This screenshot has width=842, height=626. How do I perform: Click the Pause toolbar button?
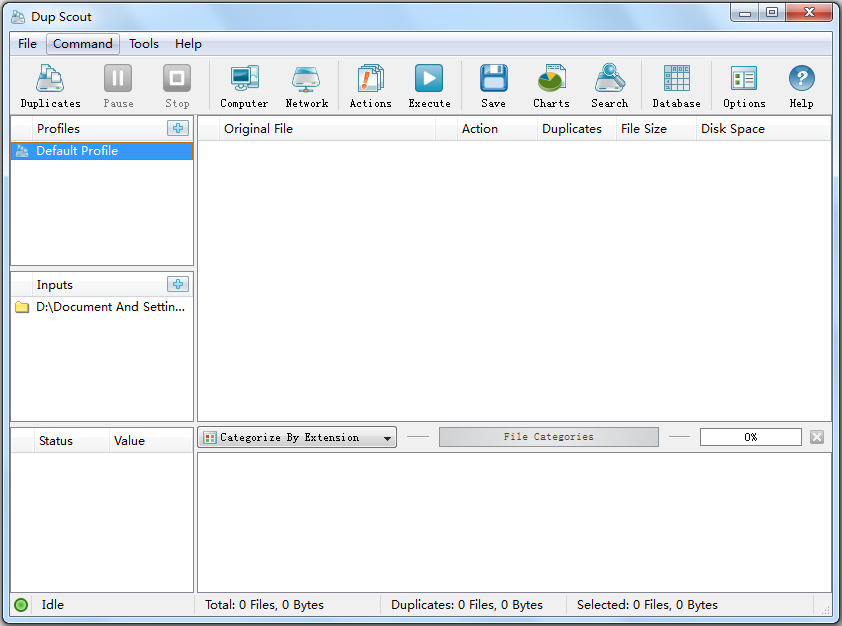[118, 86]
